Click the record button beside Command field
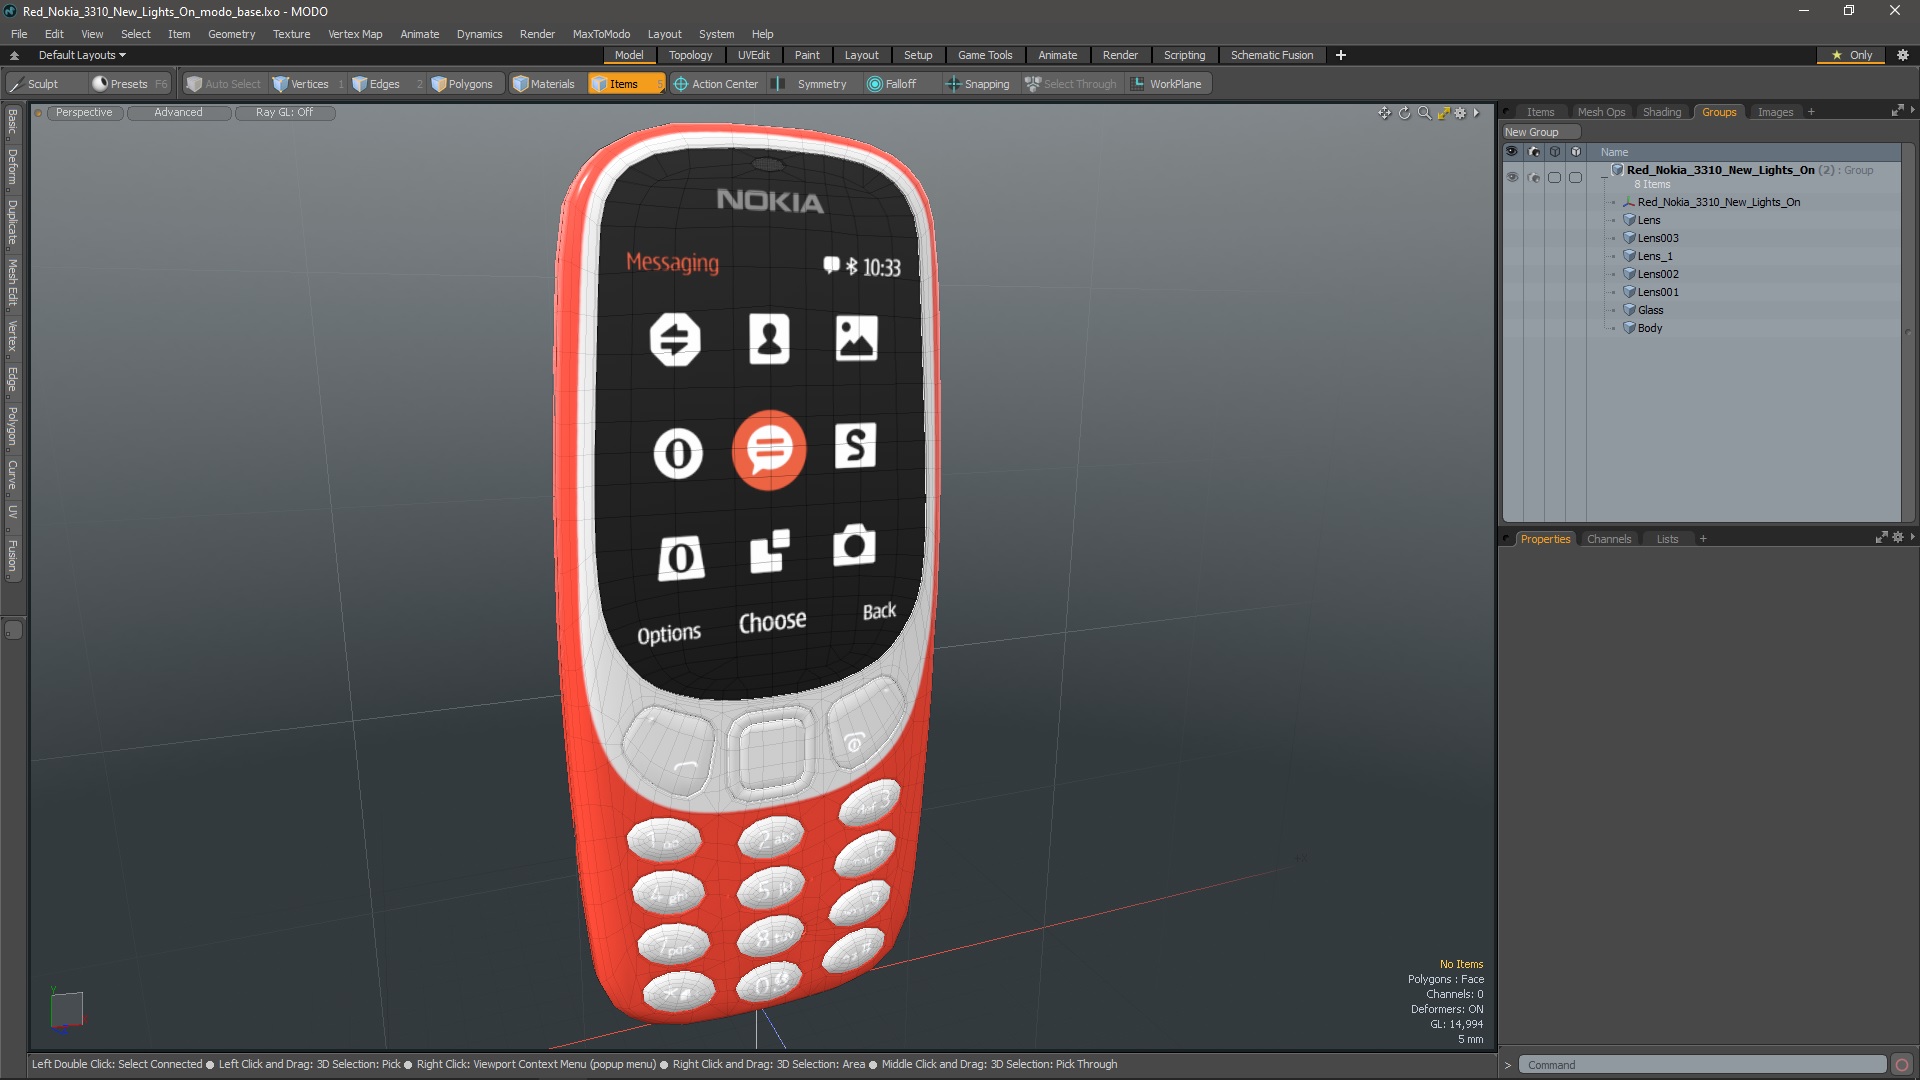This screenshot has height=1080, width=1920. 1902,1065
